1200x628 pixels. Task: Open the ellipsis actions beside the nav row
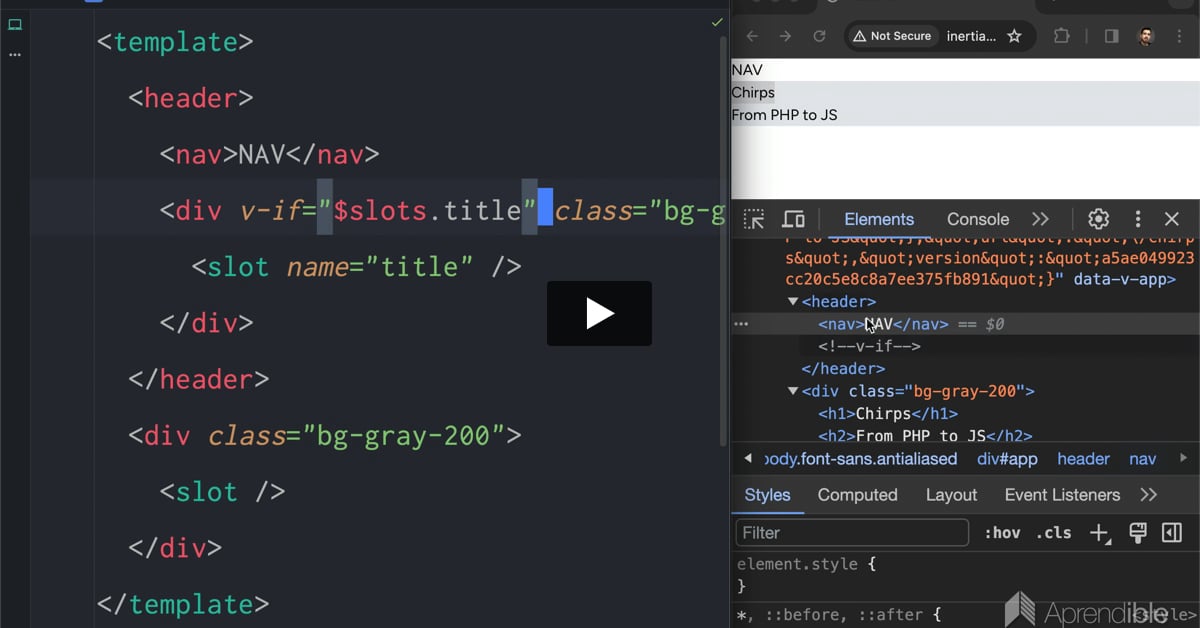pyautogui.click(x=741, y=324)
